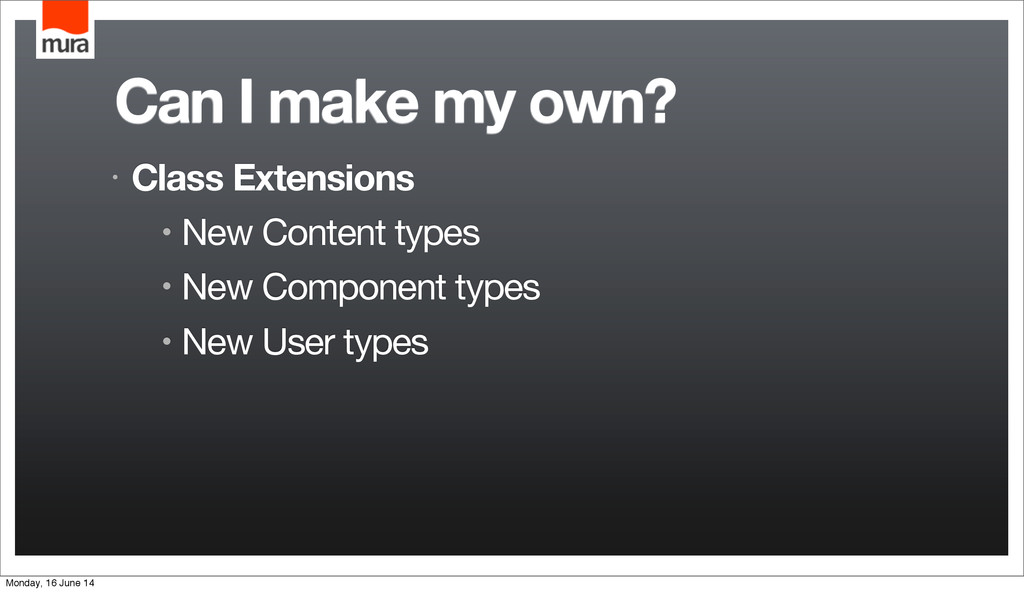The height and width of the screenshot is (592, 1024).
Task: Click the 'mura' wordmark text in the logo
Action: pos(65,44)
